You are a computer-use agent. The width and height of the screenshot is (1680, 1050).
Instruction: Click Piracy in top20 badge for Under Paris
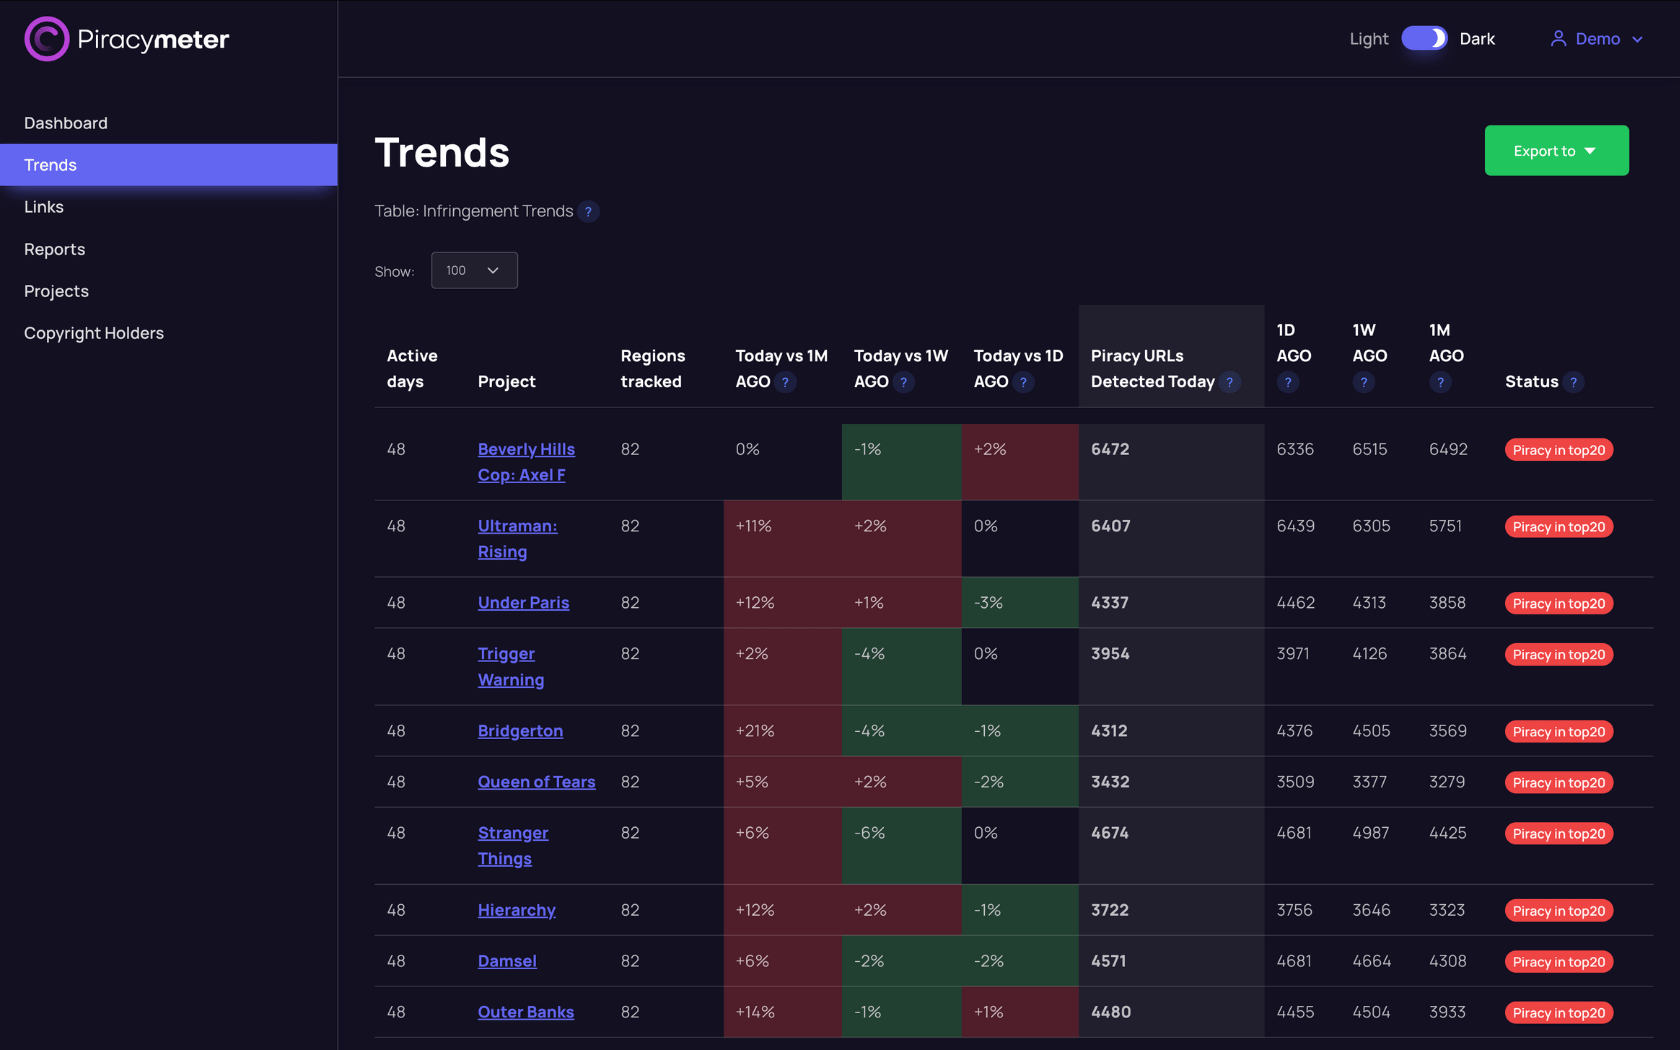pos(1559,604)
